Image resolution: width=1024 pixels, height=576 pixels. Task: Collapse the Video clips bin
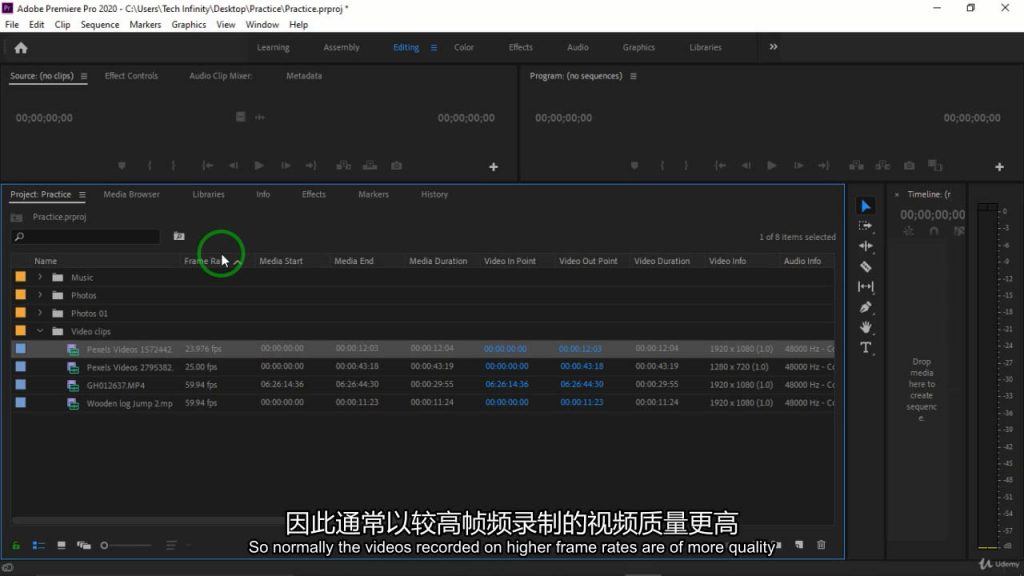coord(40,331)
